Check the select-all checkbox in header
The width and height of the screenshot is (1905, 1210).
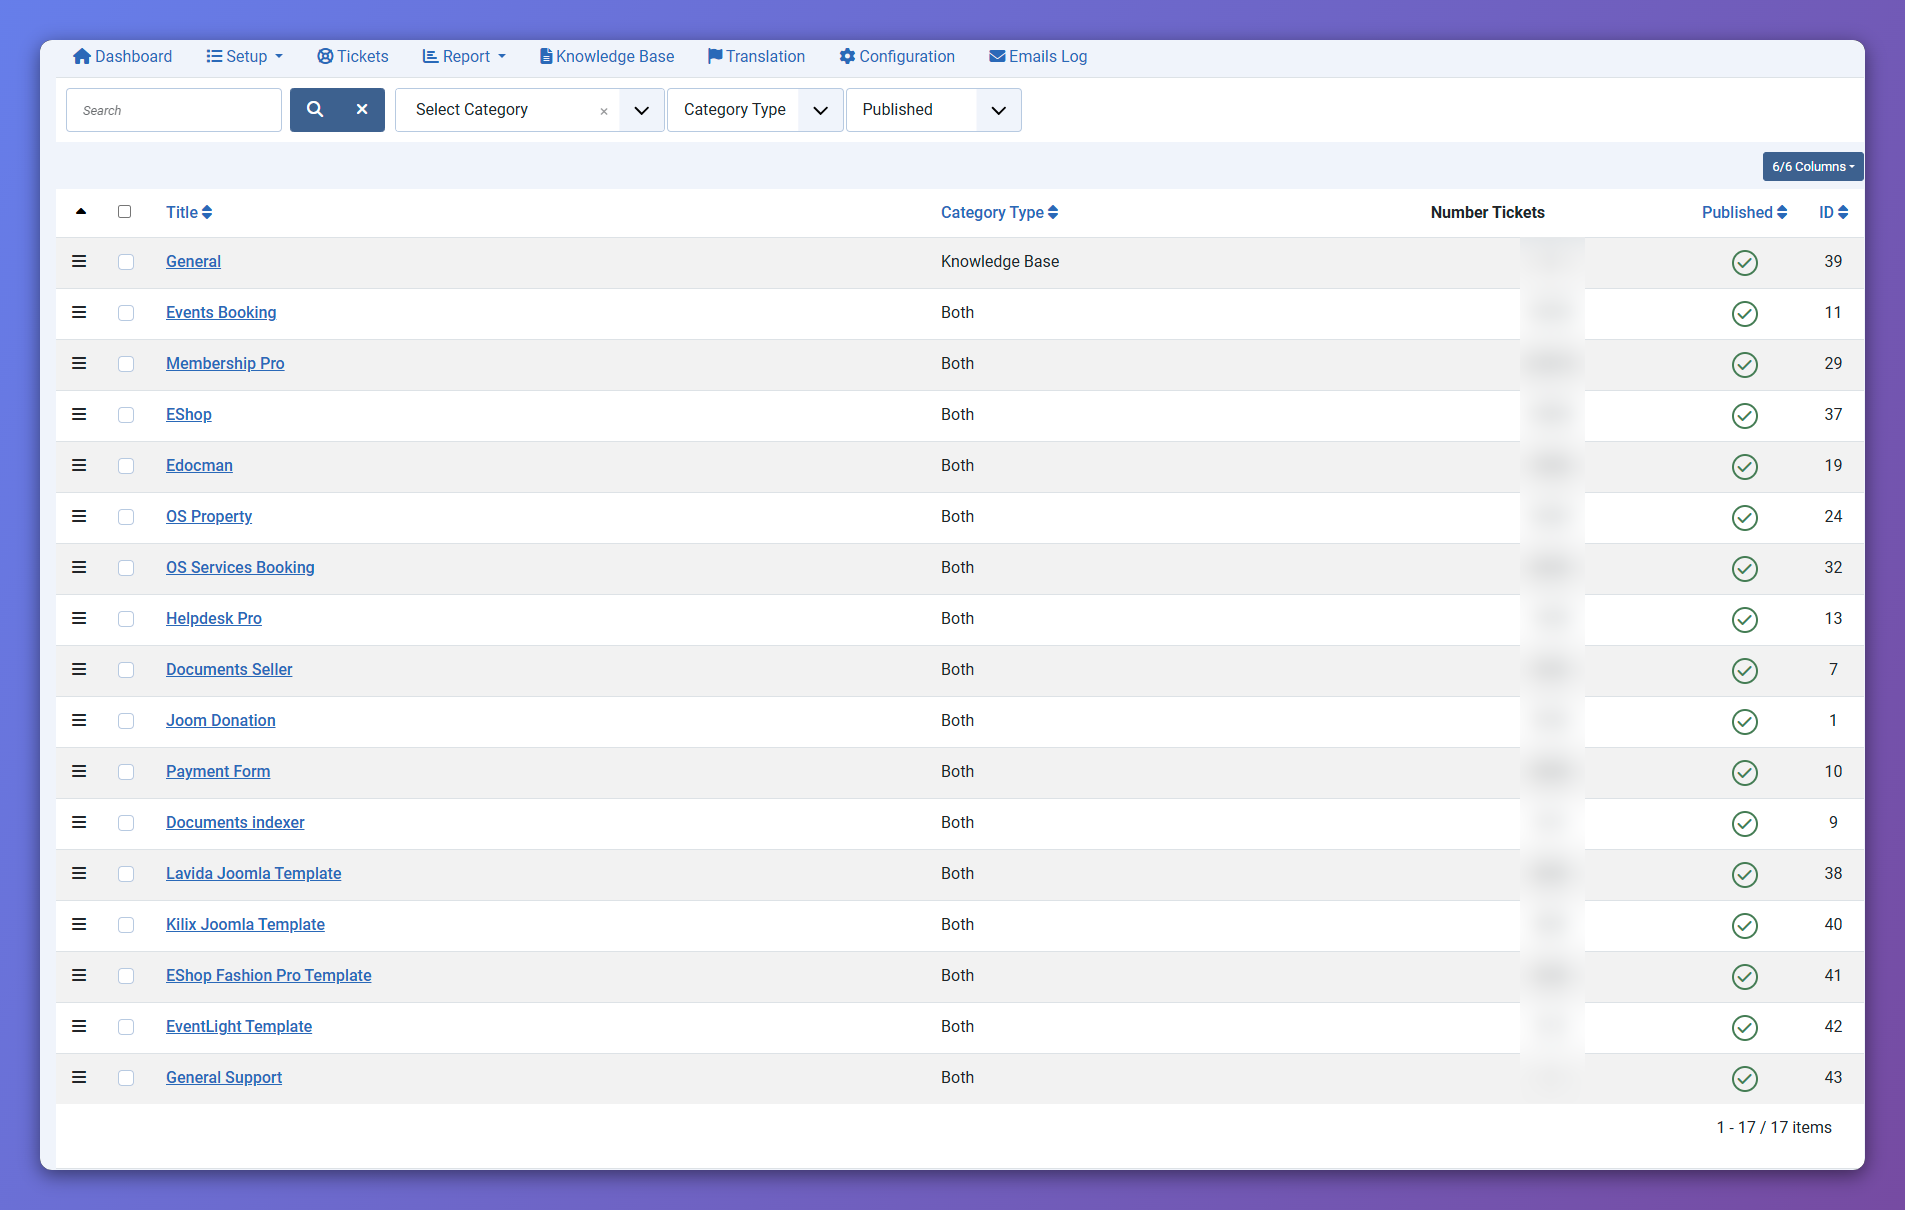(x=125, y=212)
